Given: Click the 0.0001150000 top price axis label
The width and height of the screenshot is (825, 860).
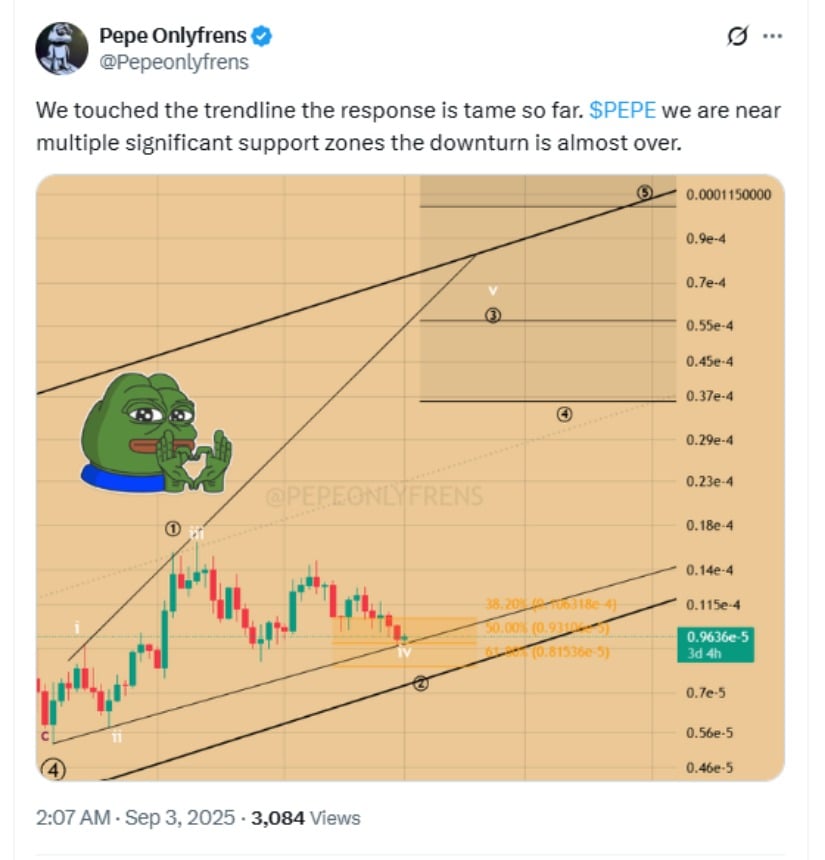Looking at the screenshot, I should coord(728,195).
